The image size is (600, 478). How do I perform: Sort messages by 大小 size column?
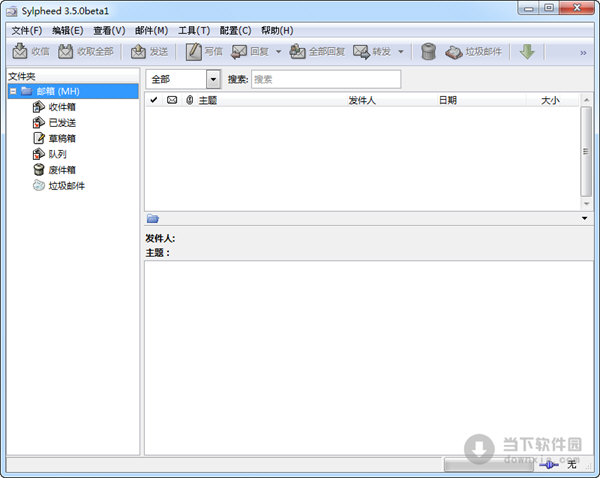click(x=550, y=100)
